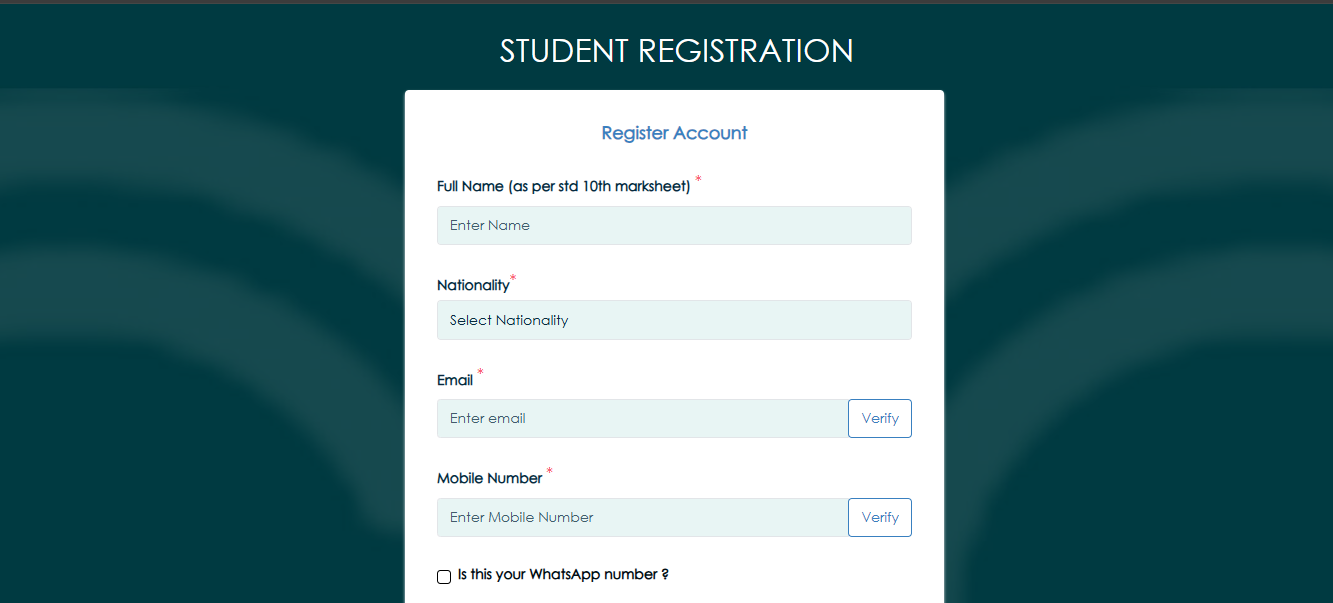1333x603 pixels.
Task: Click the Mobile Number label text
Action: 488,478
